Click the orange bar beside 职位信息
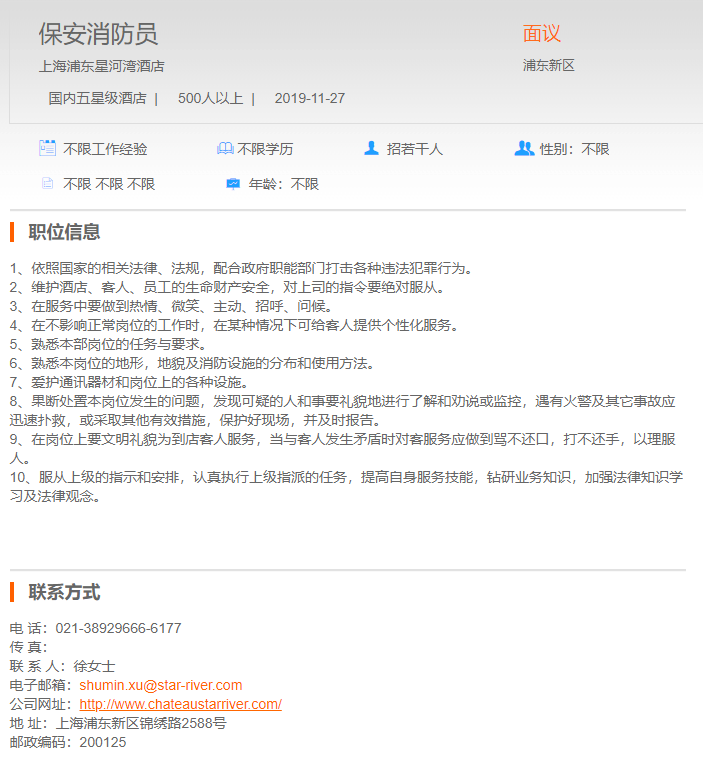 pyautogui.click(x=12, y=232)
